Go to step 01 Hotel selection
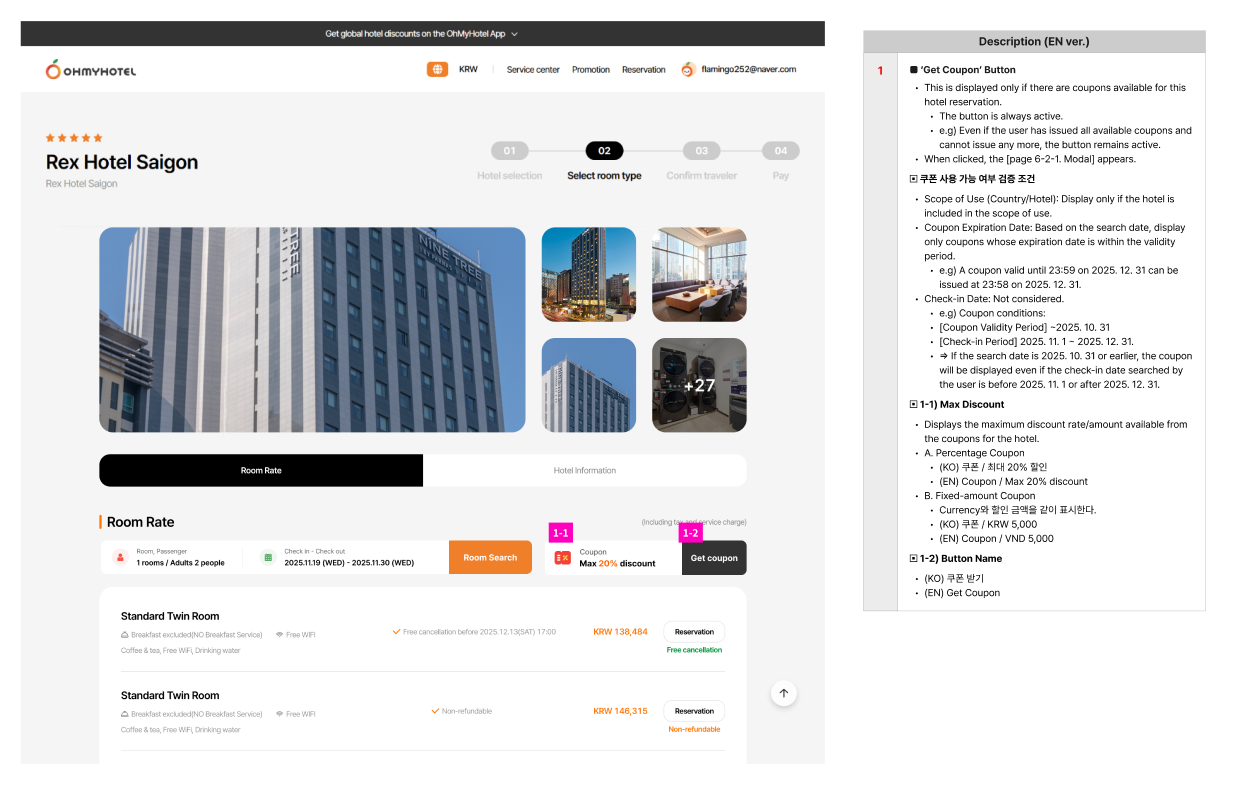The height and width of the screenshot is (789, 1234). (x=510, y=151)
